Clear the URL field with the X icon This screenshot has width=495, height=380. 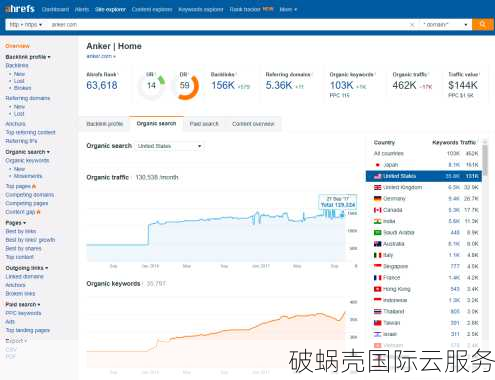(x=412, y=25)
